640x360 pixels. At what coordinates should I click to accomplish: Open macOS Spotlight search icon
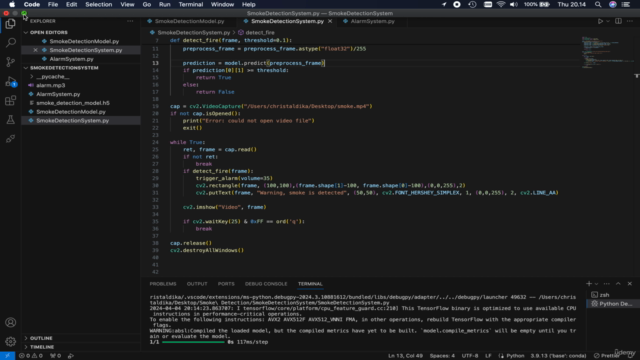[x=598, y=4]
